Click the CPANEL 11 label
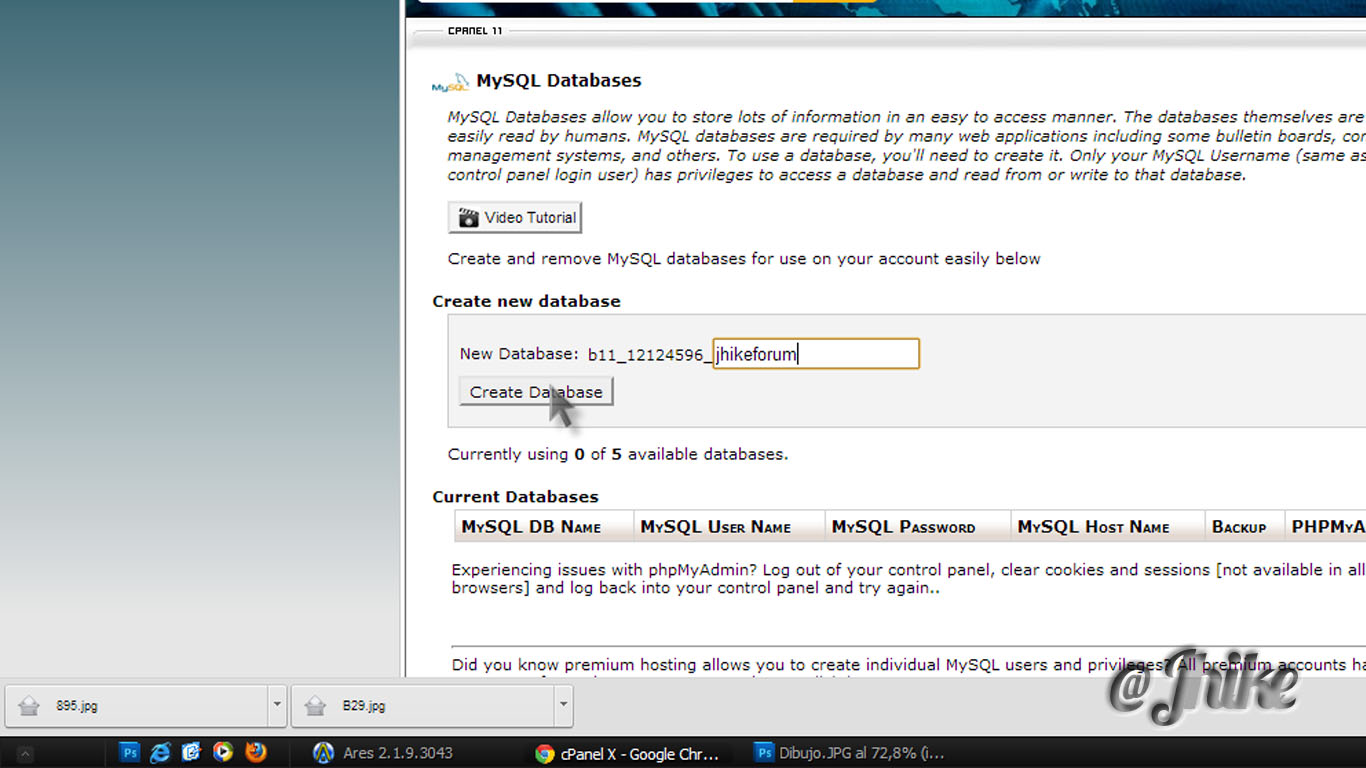Image resolution: width=1366 pixels, height=768 pixels. pyautogui.click(x=475, y=31)
